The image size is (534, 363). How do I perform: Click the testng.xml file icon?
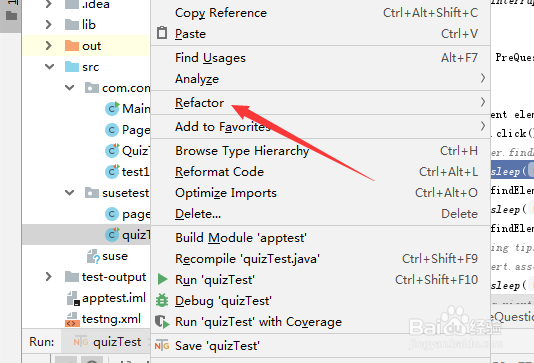click(72, 320)
